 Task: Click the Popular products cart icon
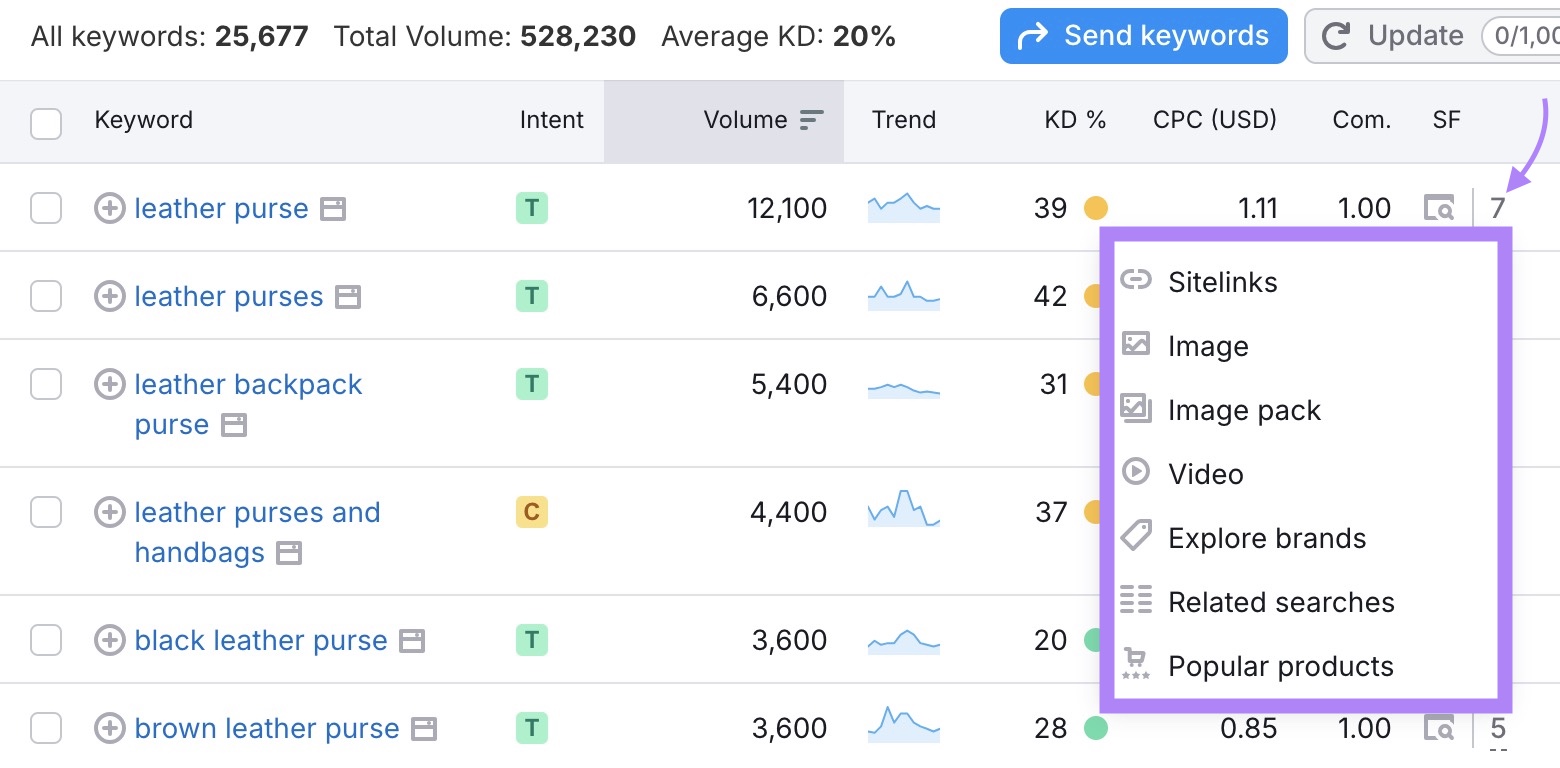click(x=1134, y=665)
